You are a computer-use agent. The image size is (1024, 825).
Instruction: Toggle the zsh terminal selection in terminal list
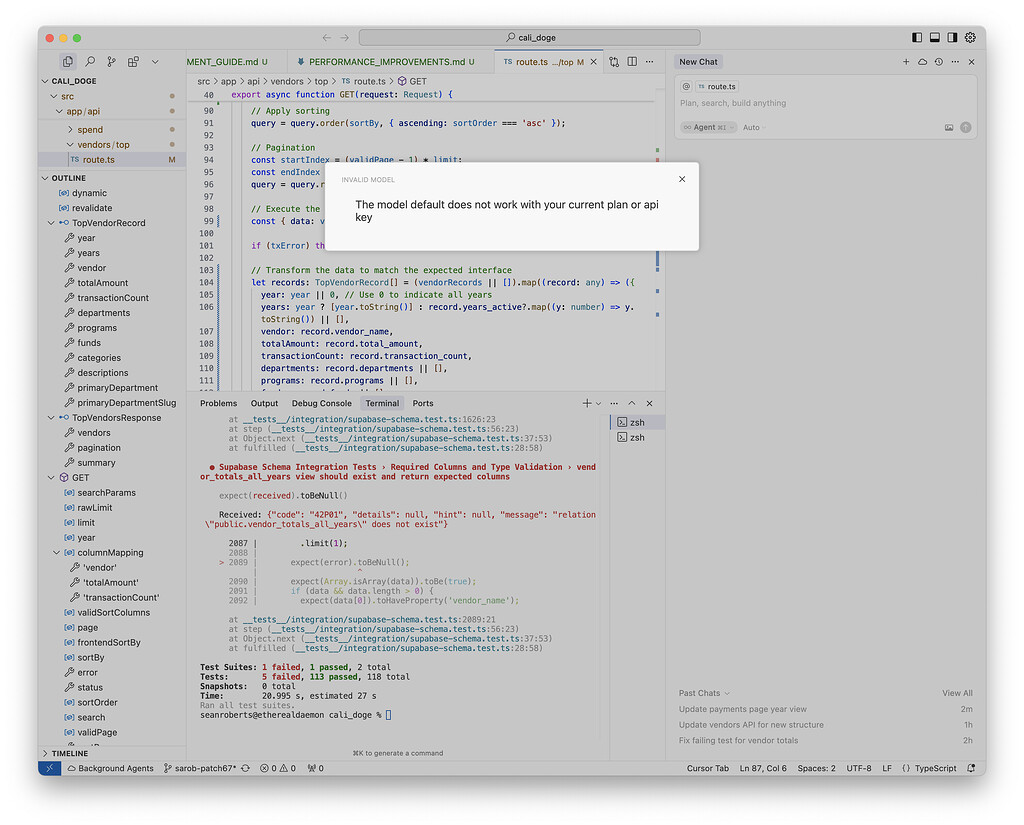click(x=638, y=421)
